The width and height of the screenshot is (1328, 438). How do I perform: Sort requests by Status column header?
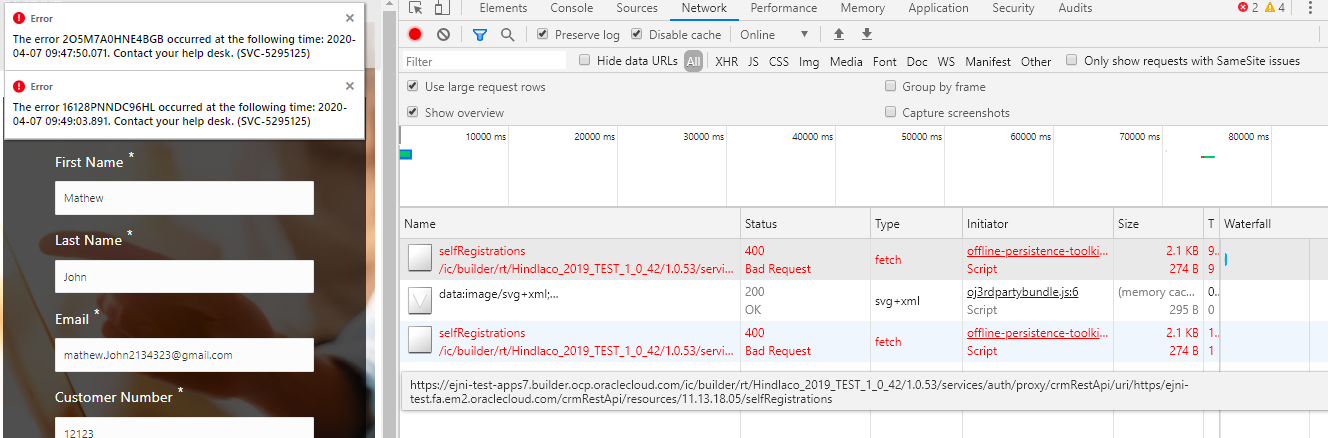tap(805, 224)
